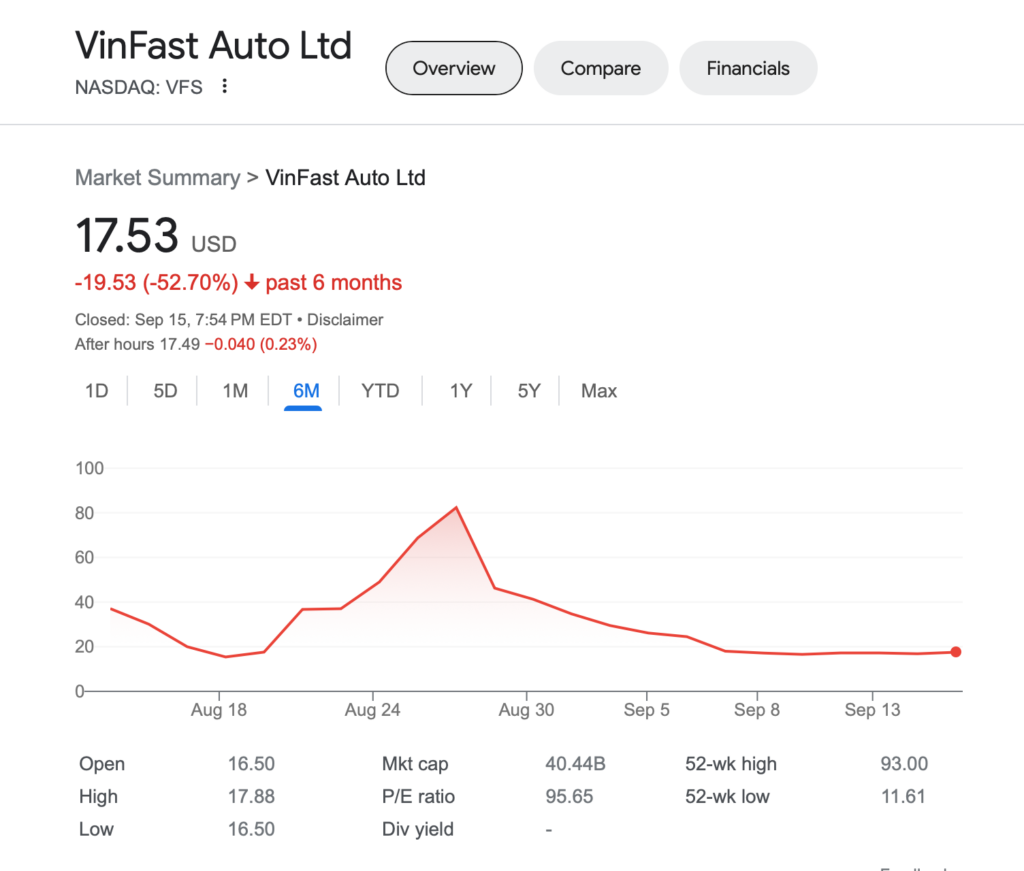Click the 17.53 USD price
Screen dimensions: 1024x871
(x=155, y=236)
